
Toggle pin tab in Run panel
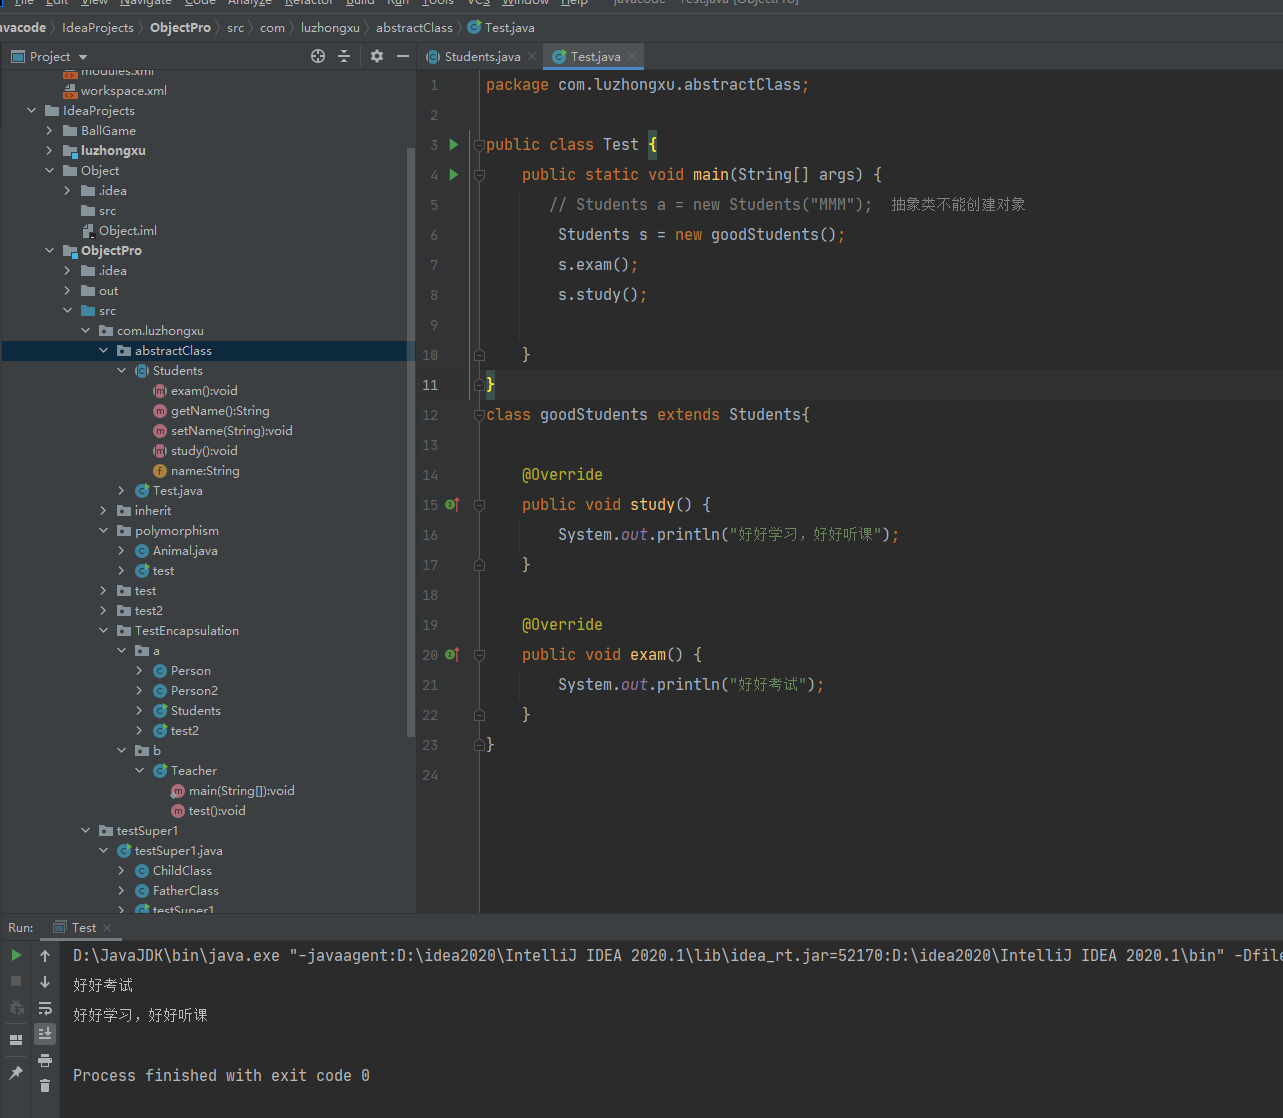pyautogui.click(x=16, y=1073)
